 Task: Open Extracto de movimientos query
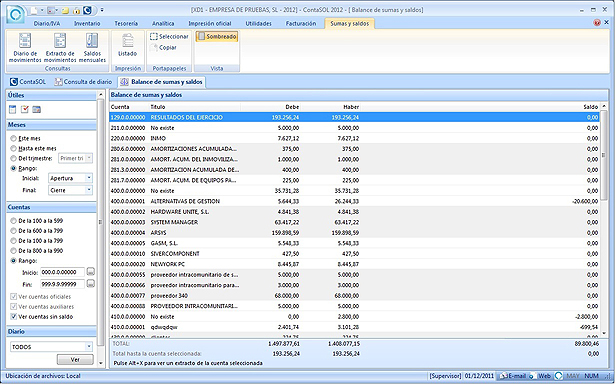pos(60,48)
